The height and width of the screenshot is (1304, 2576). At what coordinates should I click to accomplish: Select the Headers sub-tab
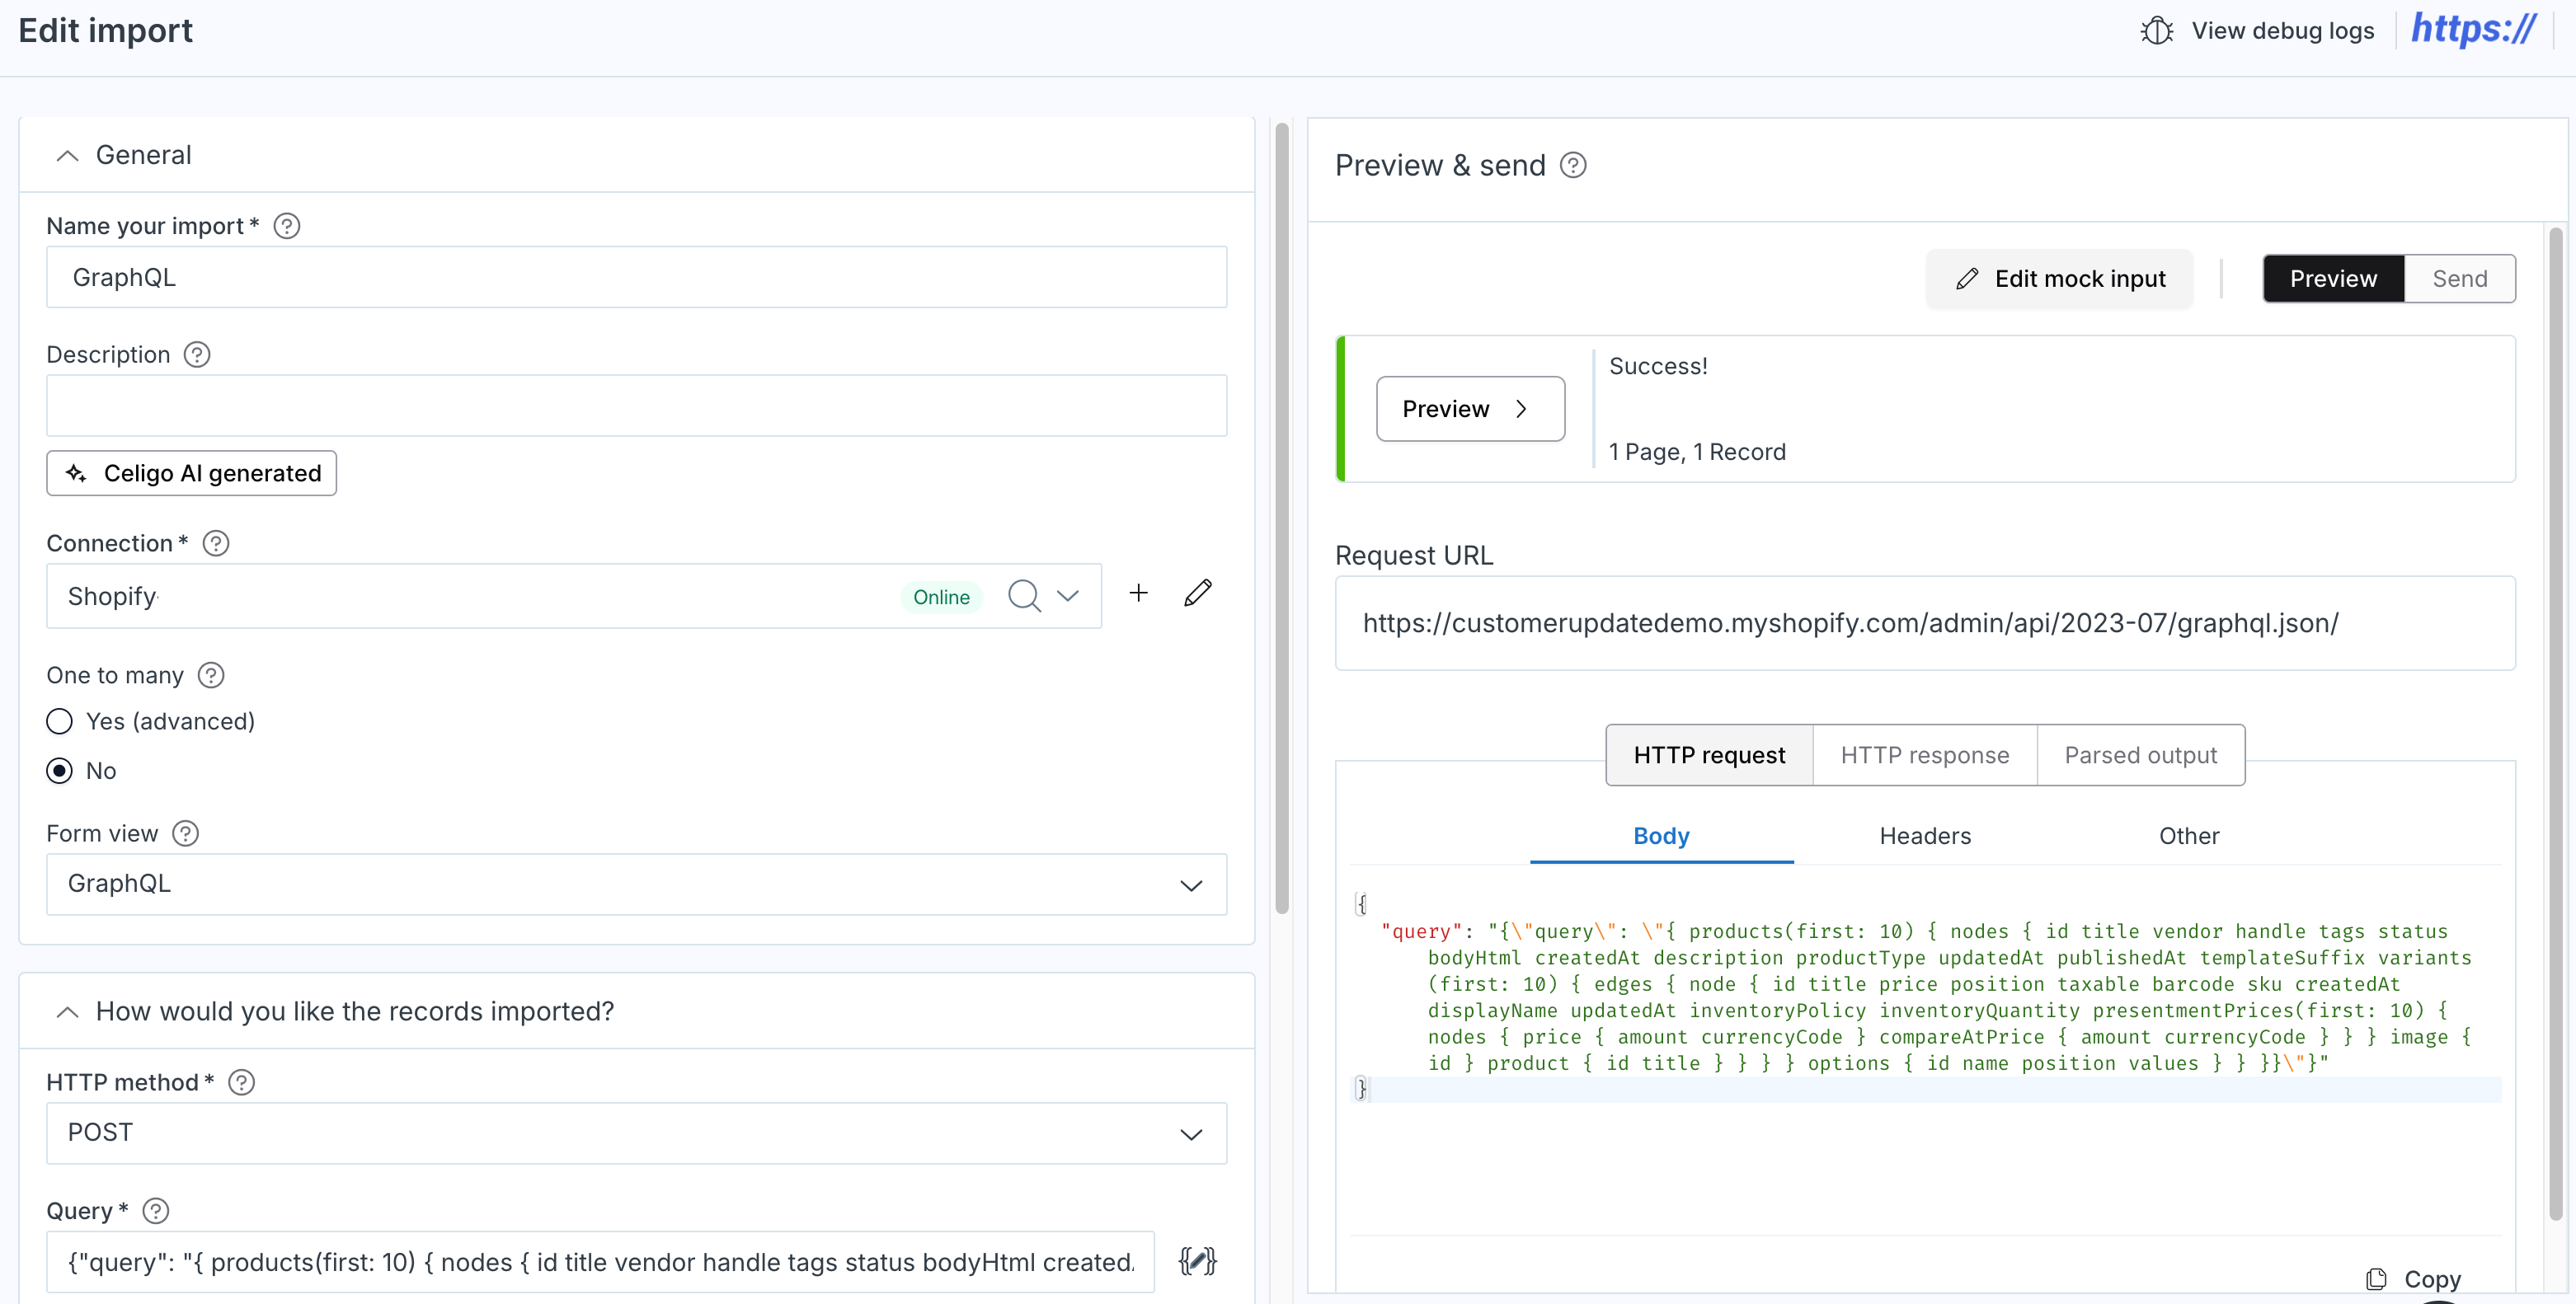pos(1925,836)
